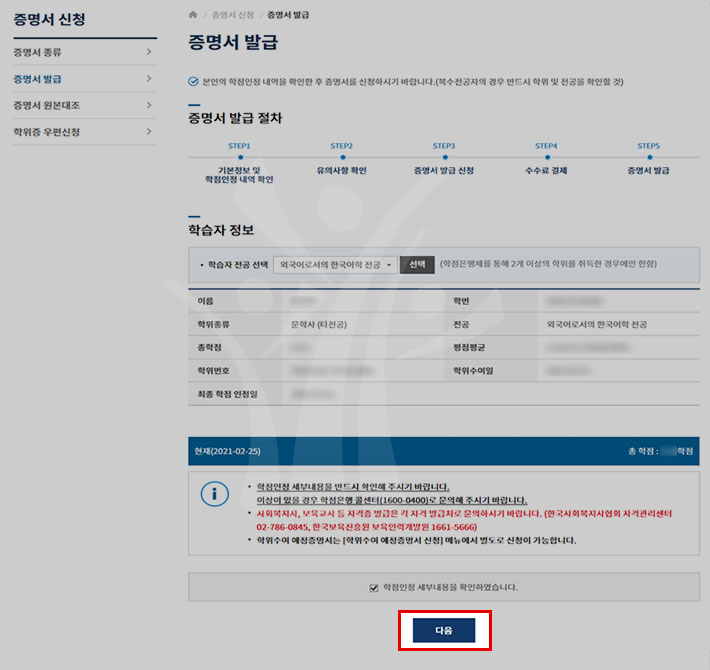This screenshot has width=710, height=670.
Task: Select the STEP5 progress dot
Action: tap(648, 157)
